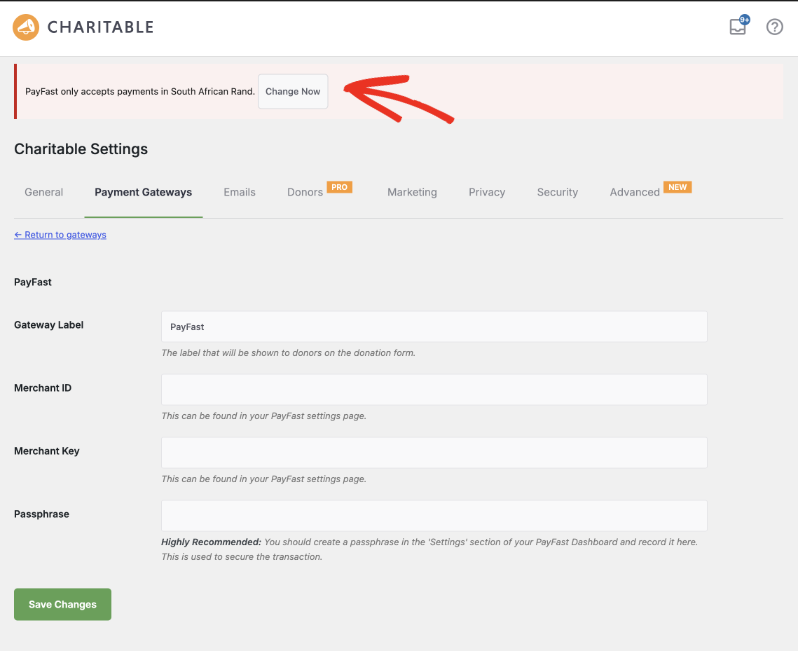Follow the Return to gateways link

(60, 235)
